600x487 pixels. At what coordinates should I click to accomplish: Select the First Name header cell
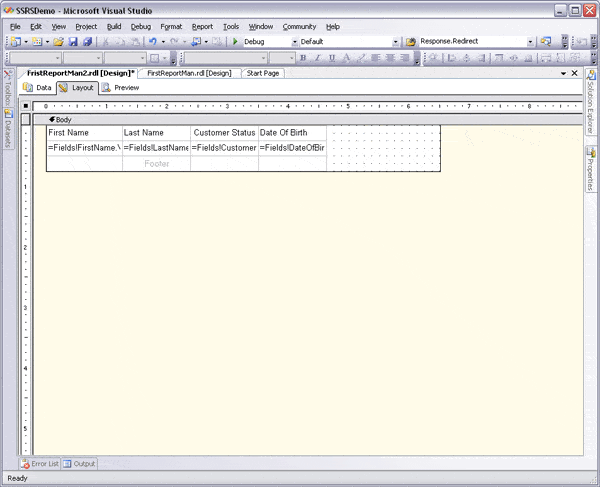(84, 133)
